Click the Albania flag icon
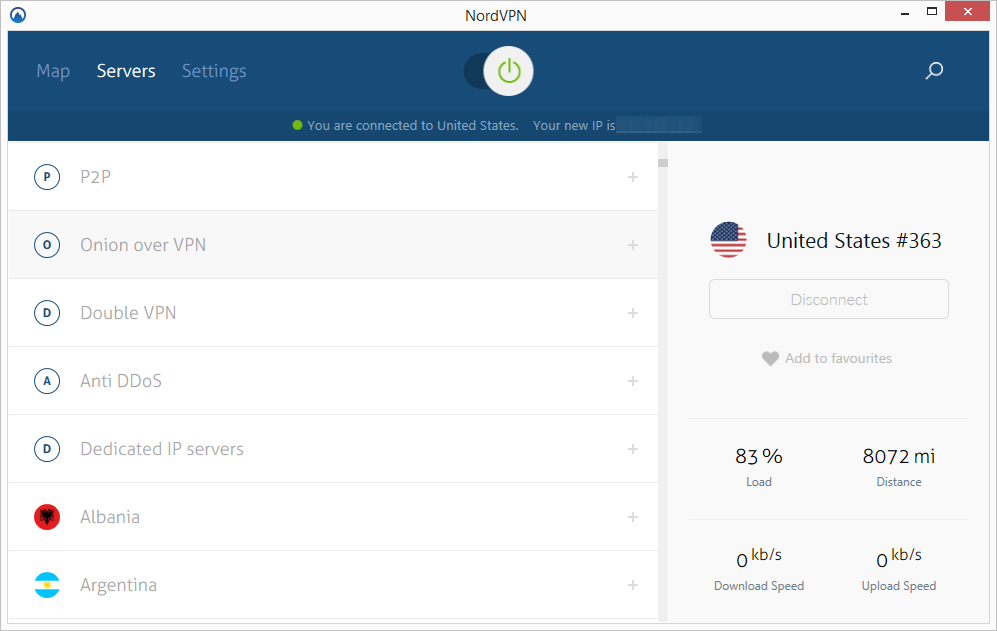This screenshot has width=997, height=631. pos(47,517)
